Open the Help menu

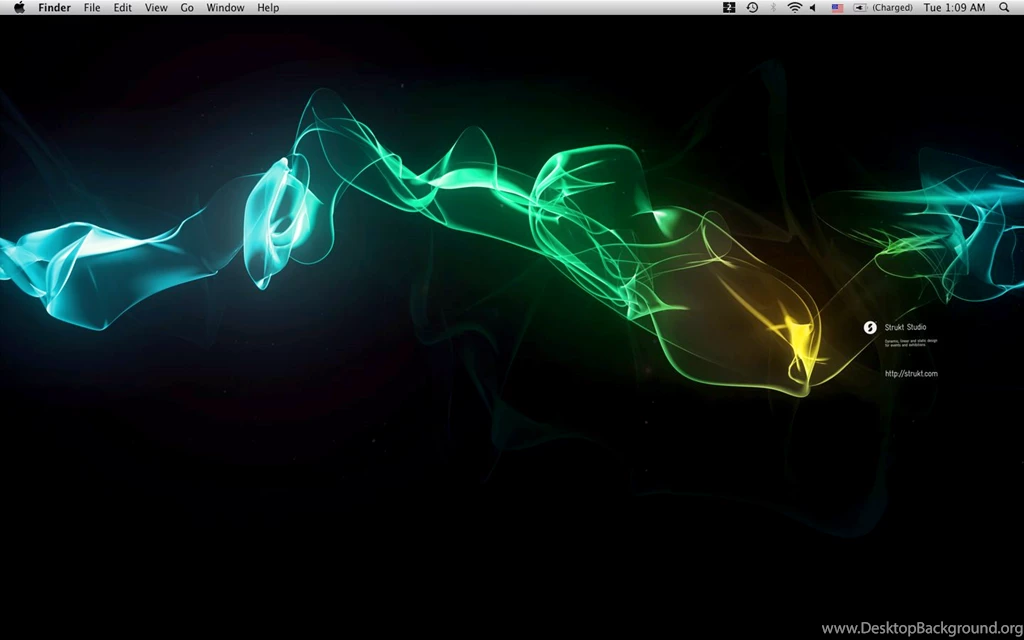pyautogui.click(x=268, y=8)
